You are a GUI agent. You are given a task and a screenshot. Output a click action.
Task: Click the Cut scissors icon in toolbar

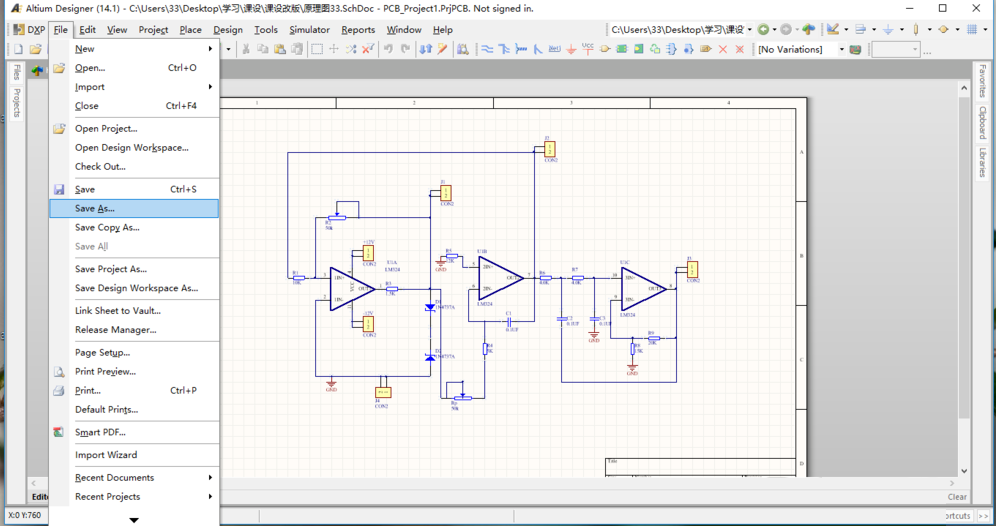[x=245, y=49]
